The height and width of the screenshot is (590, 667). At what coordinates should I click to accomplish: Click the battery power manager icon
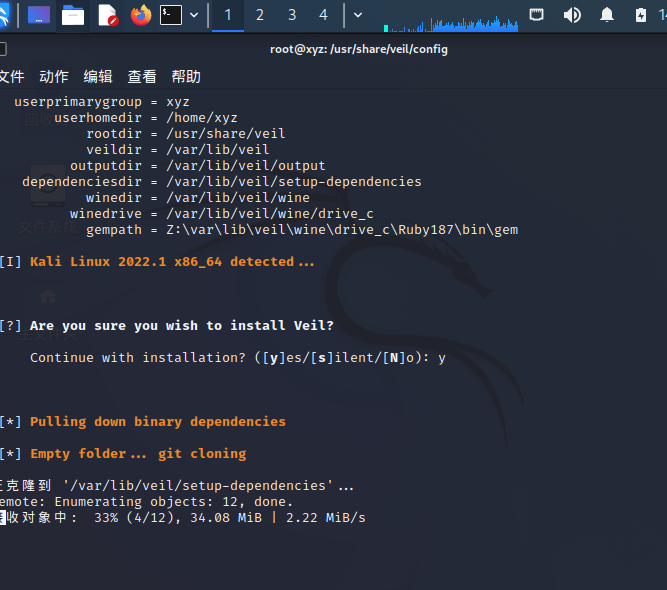pos(641,15)
